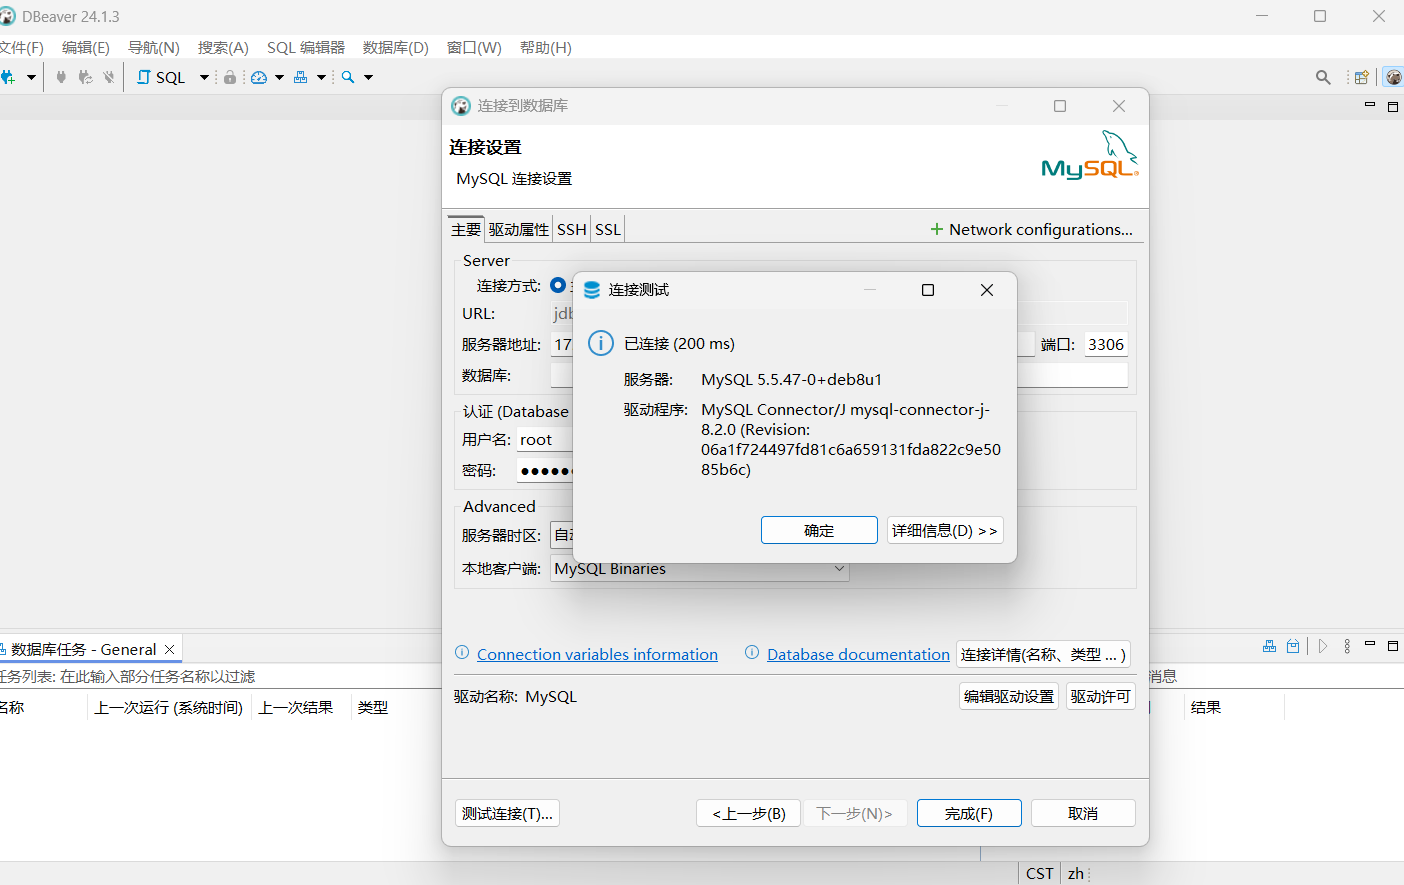
Task: Click the 完成(F) button
Action: point(969,813)
